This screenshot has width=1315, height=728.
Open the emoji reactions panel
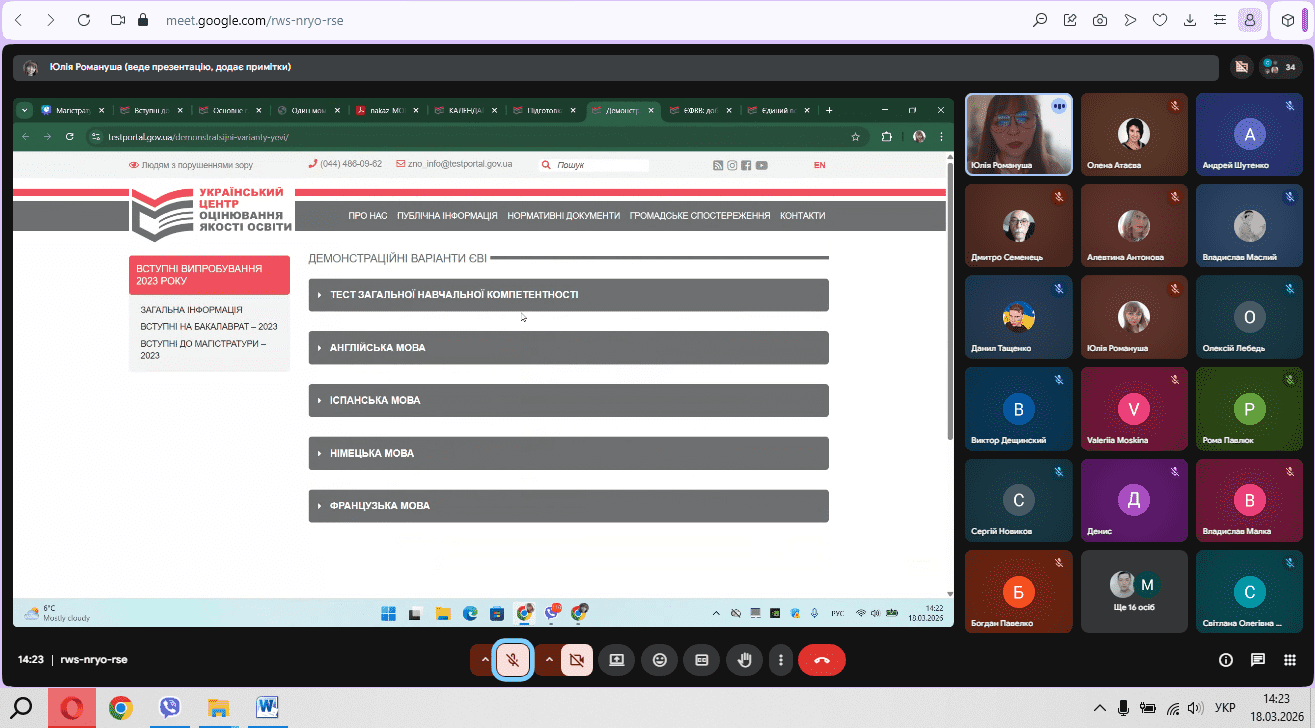pyautogui.click(x=659, y=660)
